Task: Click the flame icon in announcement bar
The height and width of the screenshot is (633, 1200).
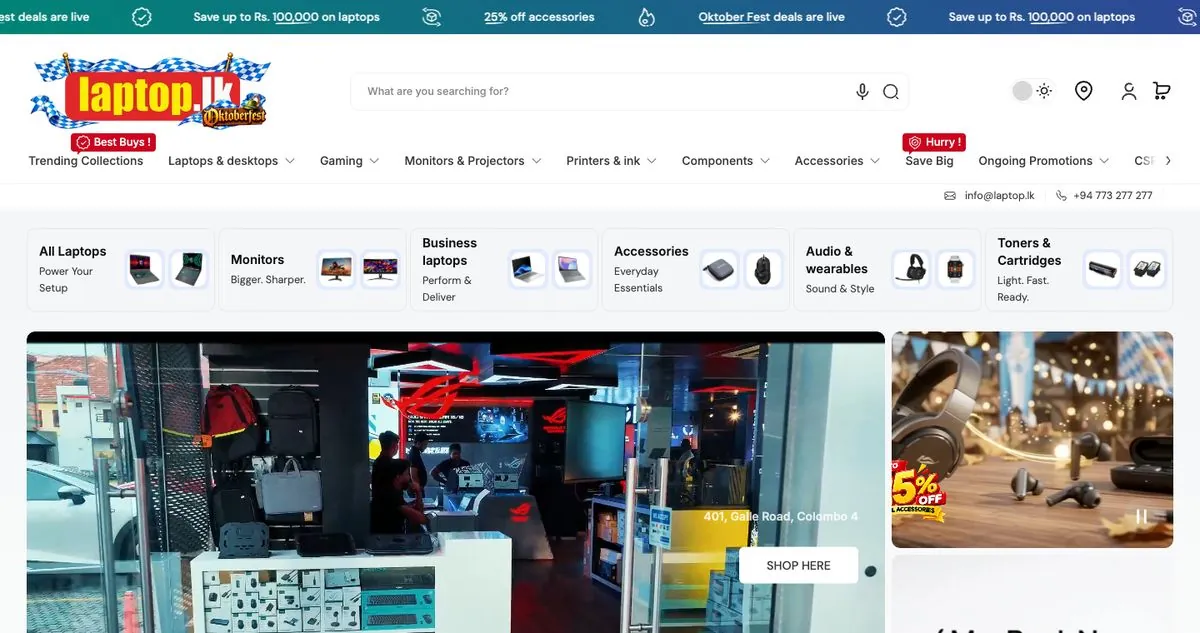Action: (646, 17)
